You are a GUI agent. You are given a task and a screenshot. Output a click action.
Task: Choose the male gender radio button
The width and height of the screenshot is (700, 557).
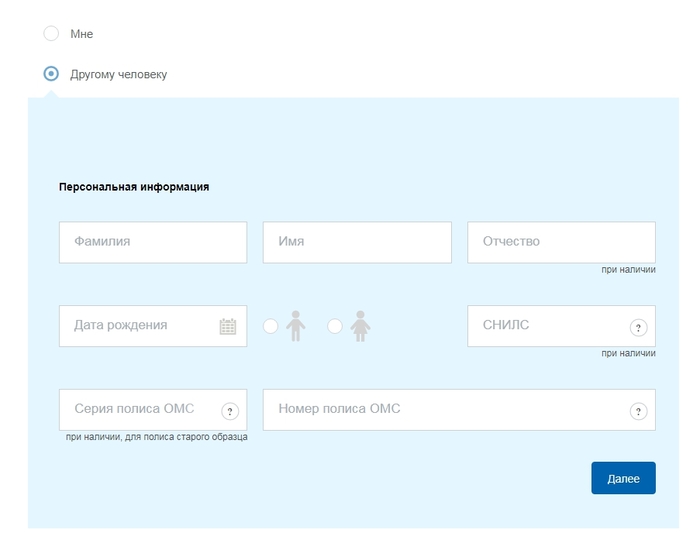[270, 326]
